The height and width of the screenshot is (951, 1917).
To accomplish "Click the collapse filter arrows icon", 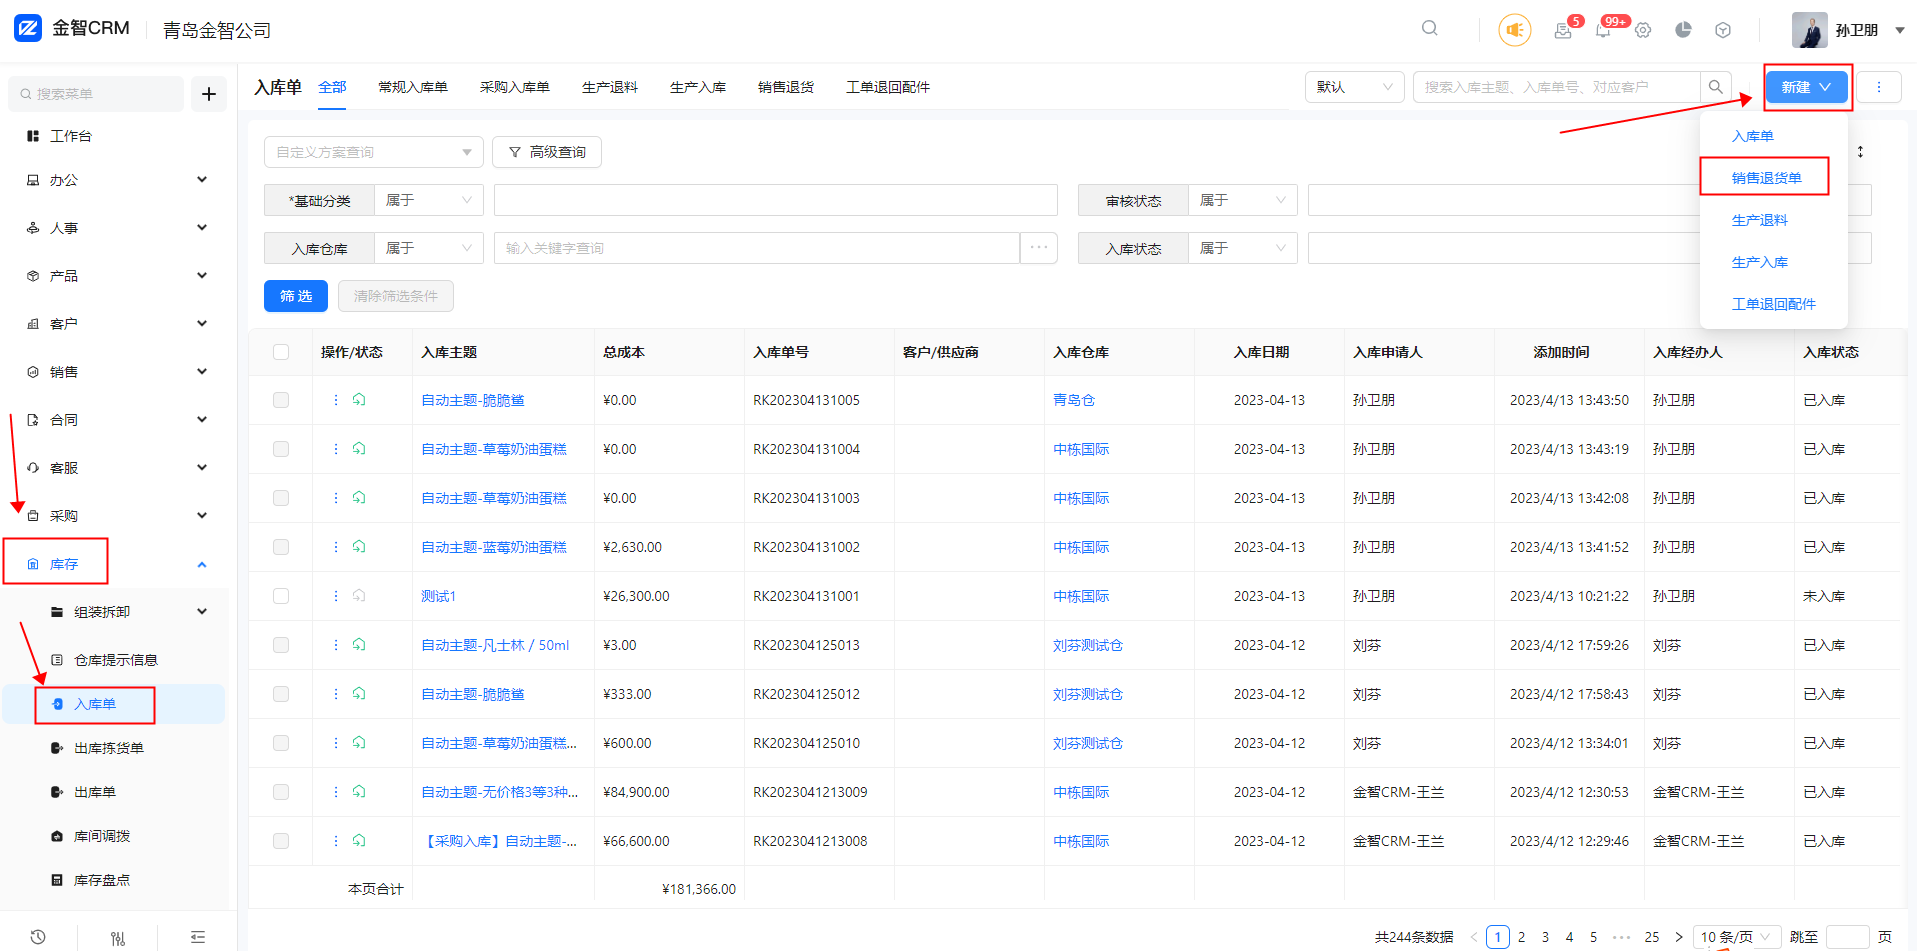I will [x=1860, y=152].
